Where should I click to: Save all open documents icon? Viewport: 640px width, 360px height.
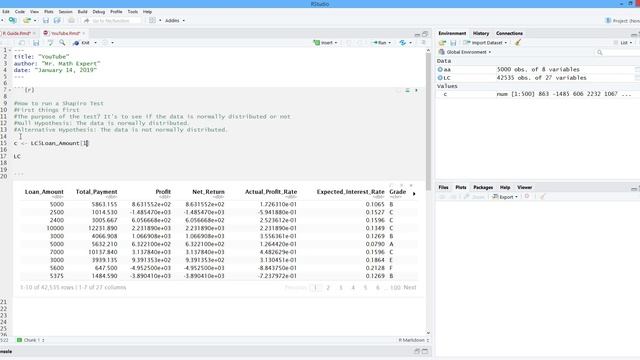[57, 20]
